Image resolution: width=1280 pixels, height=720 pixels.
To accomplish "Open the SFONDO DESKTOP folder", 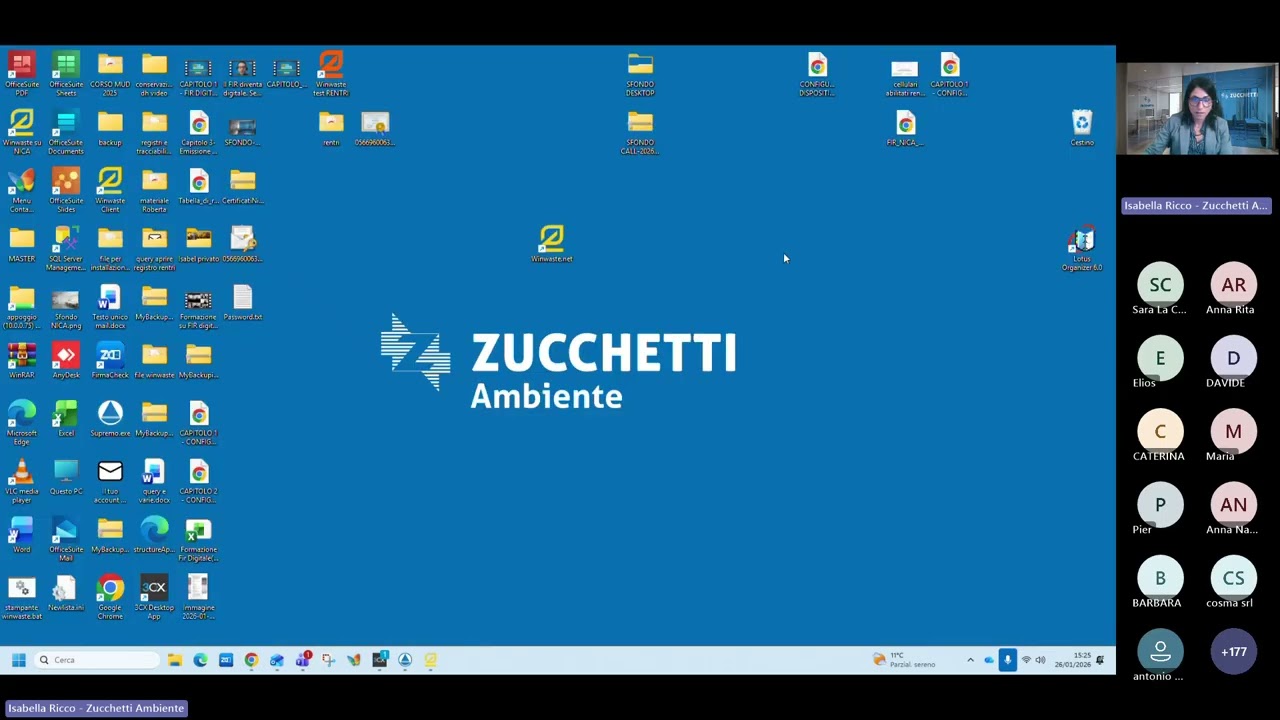I will point(640,74).
